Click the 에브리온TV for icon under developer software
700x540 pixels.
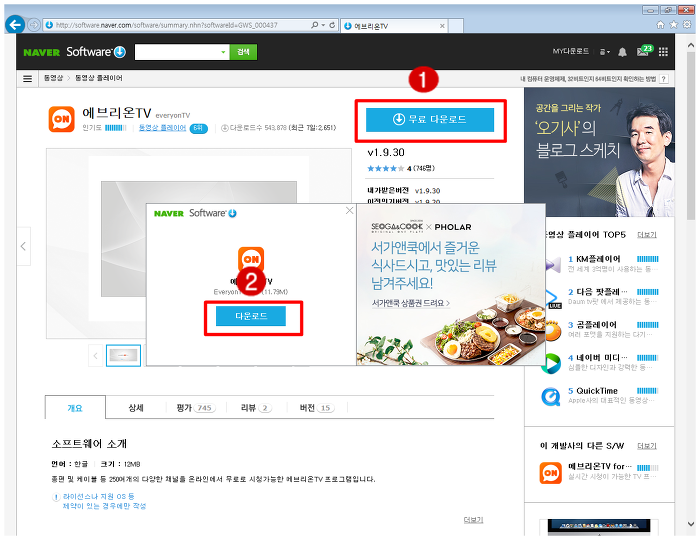tap(550, 473)
